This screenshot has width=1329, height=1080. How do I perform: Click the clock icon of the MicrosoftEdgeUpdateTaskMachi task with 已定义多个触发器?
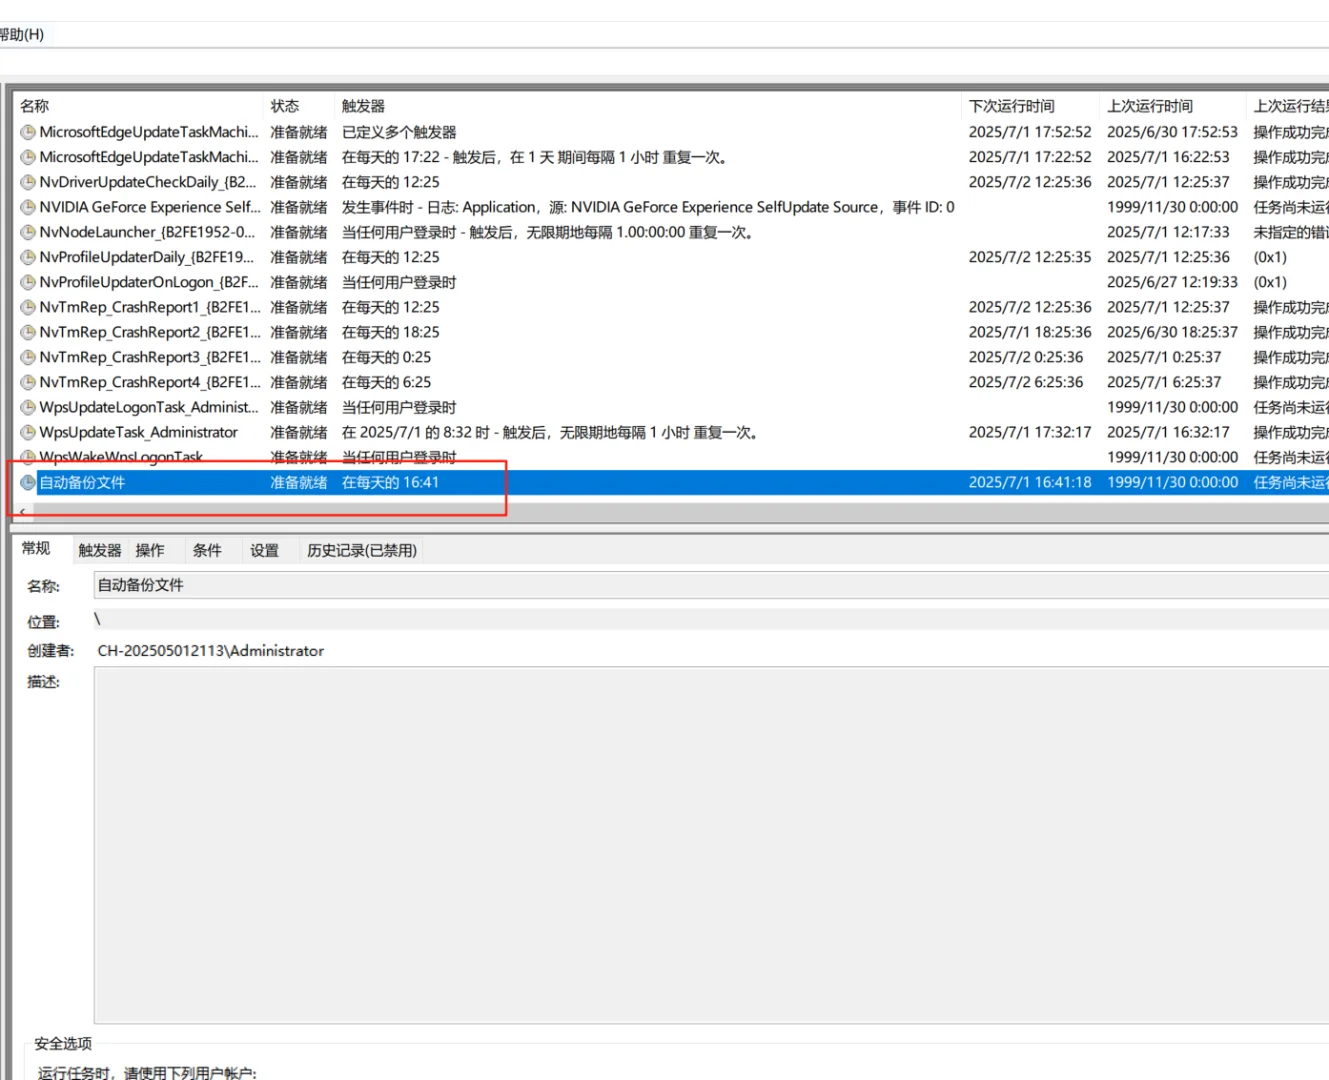(28, 132)
